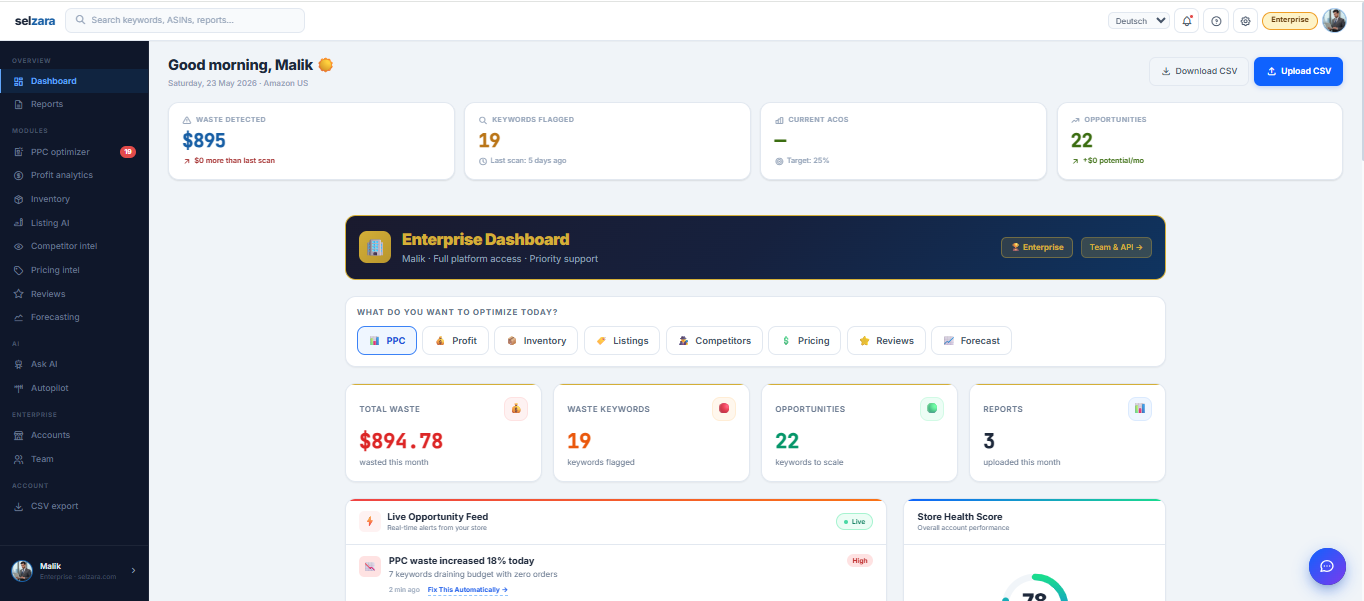Click PPC waste increased 18% today heading
This screenshot has height=601, width=1364.
pyautogui.click(x=461, y=561)
